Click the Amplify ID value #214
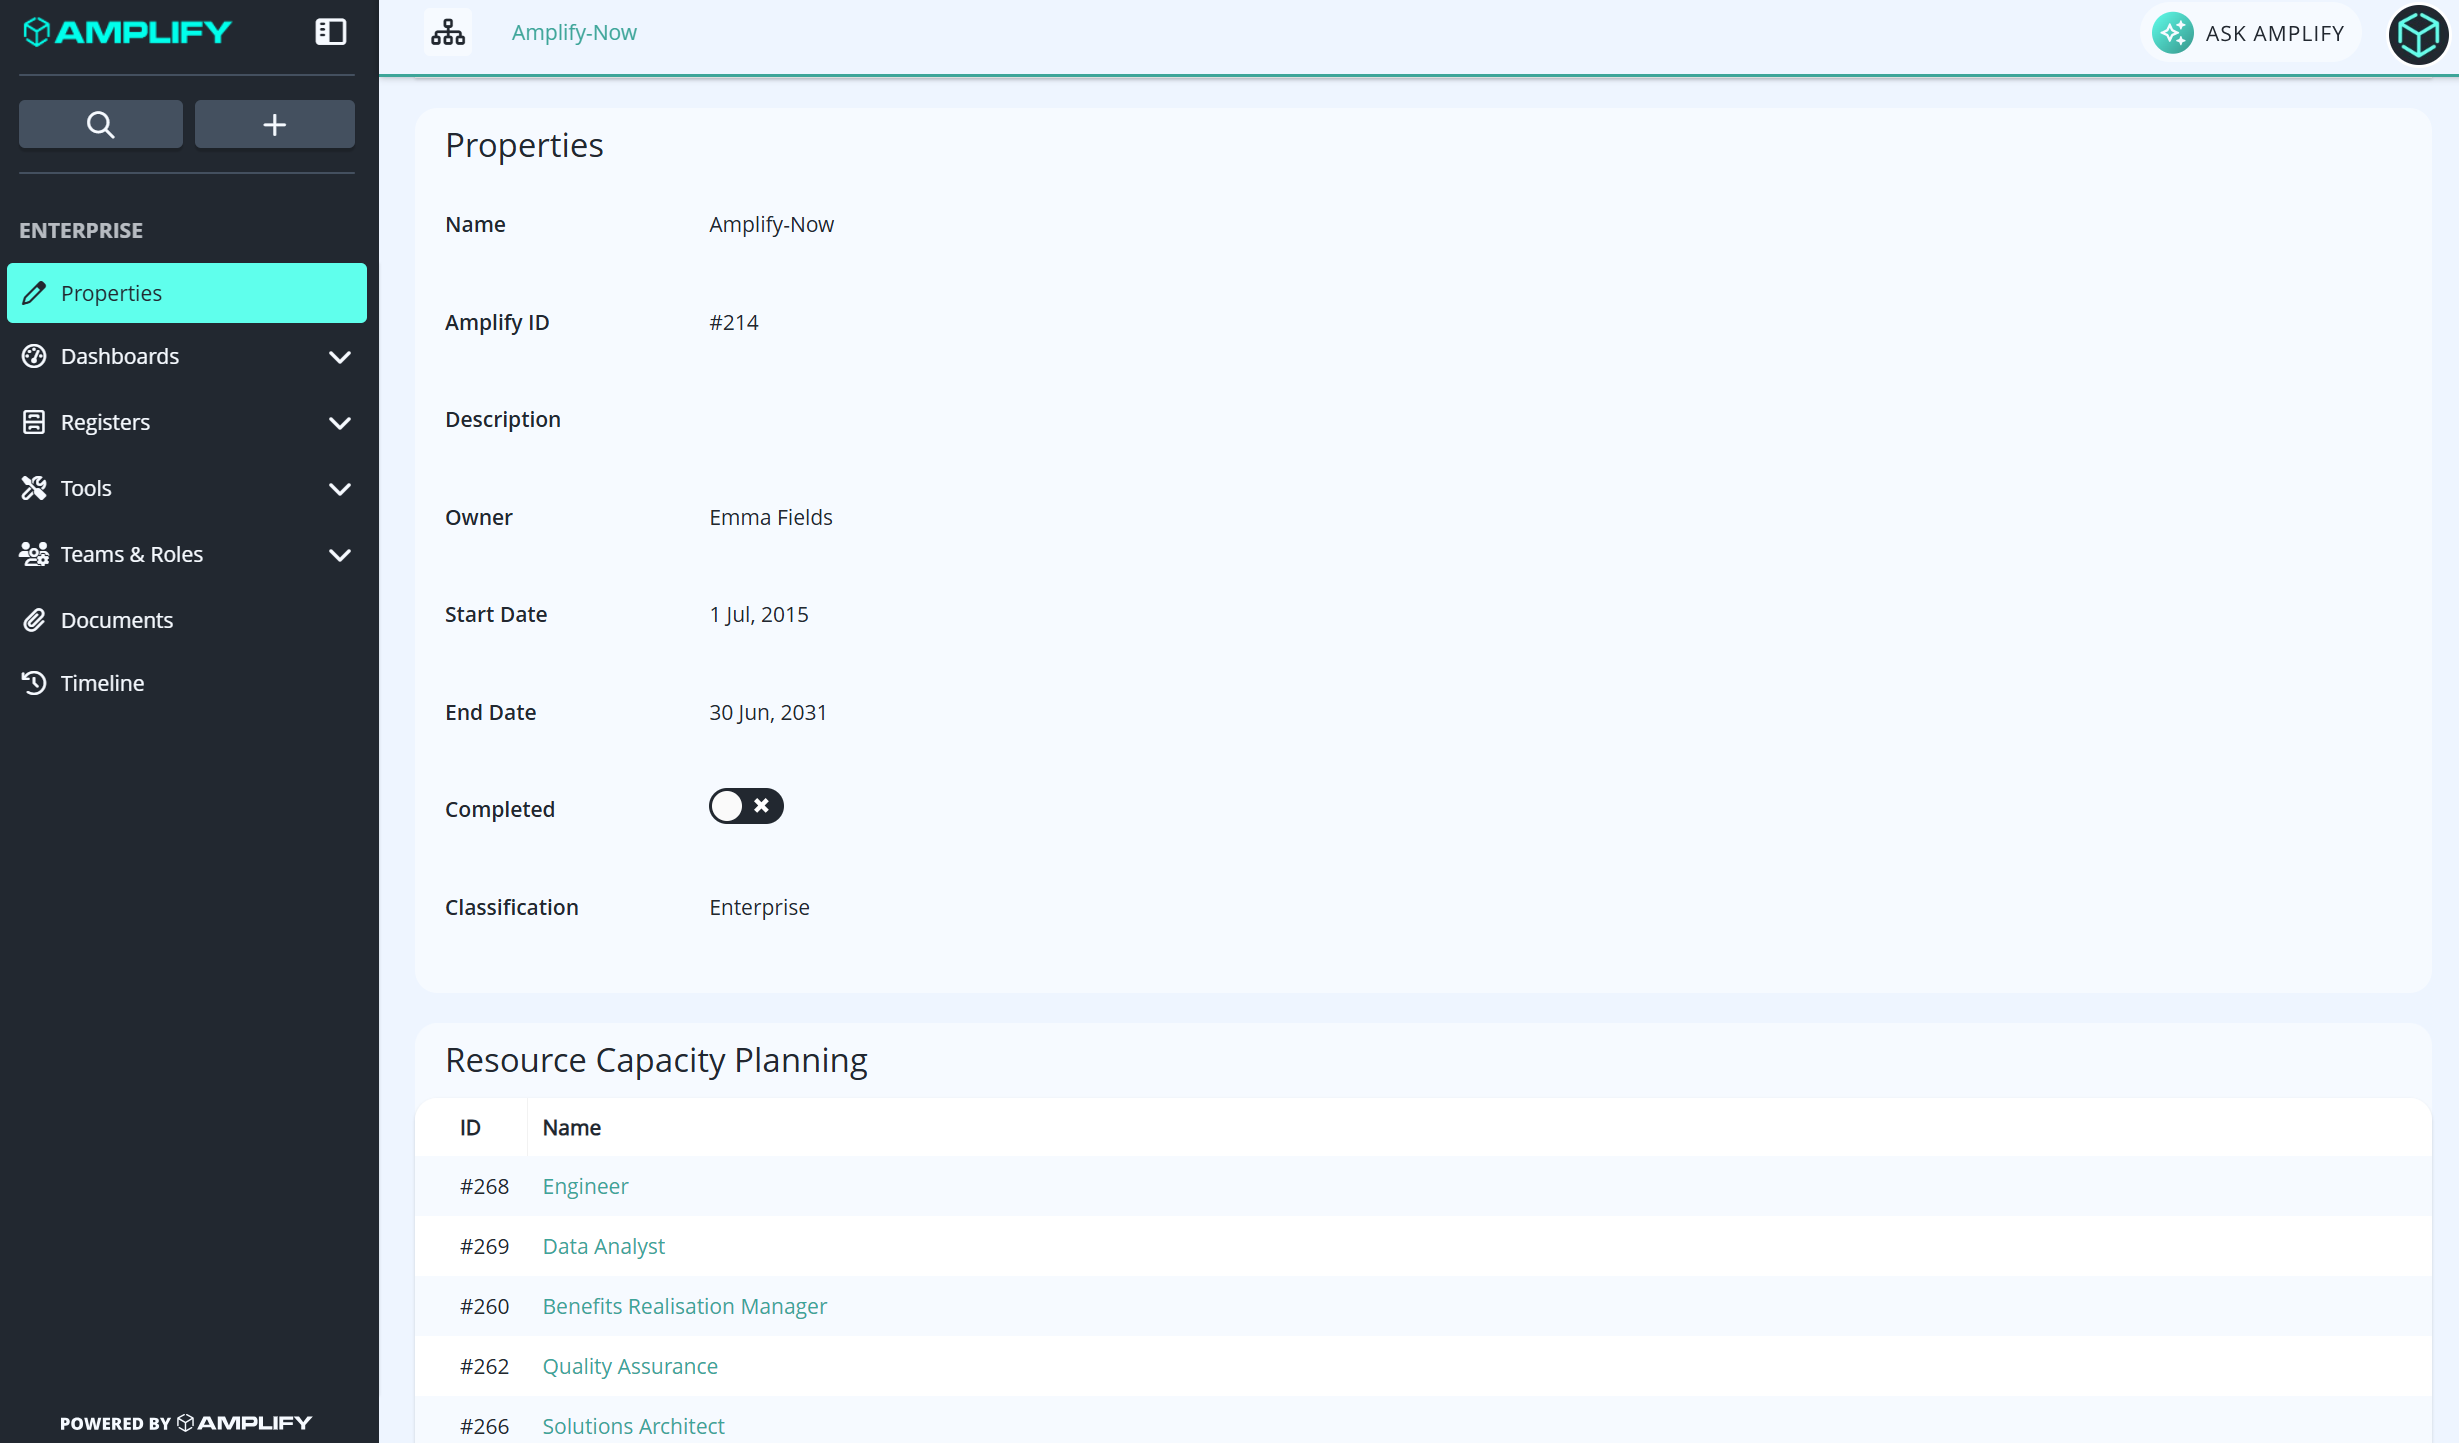Viewport: 2459px width, 1443px height. (733, 322)
